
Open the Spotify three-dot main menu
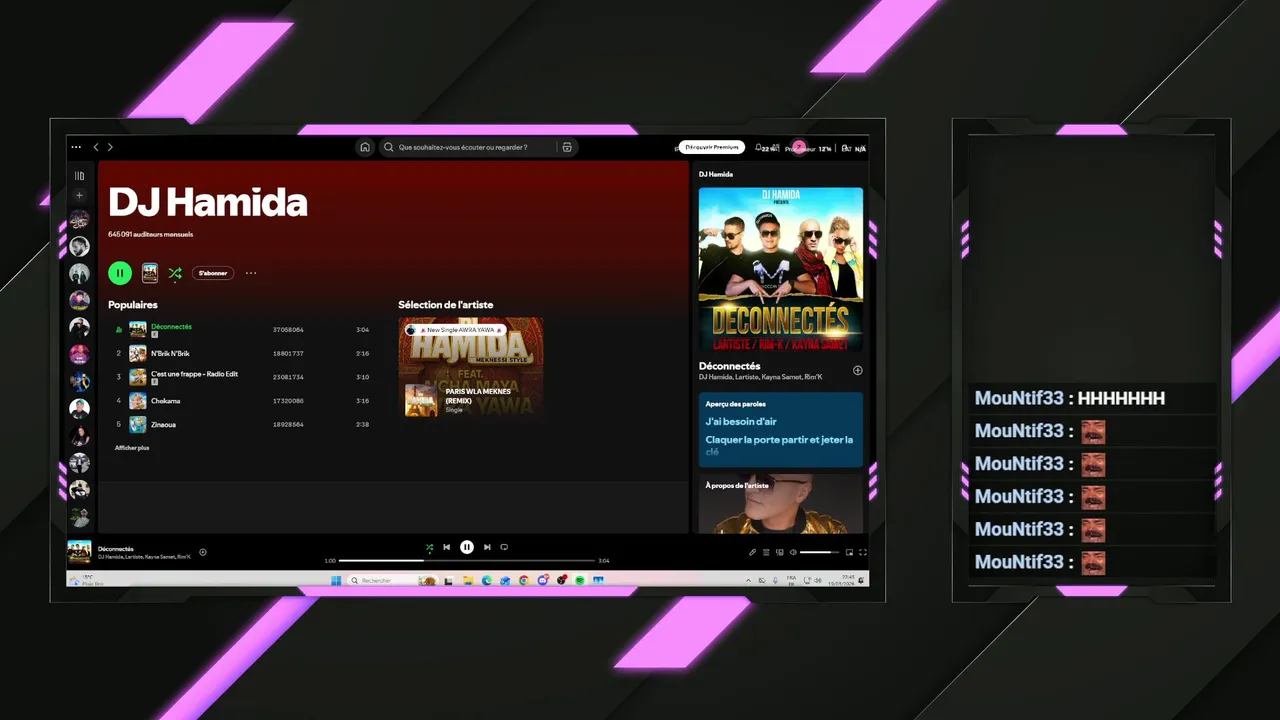click(76, 147)
